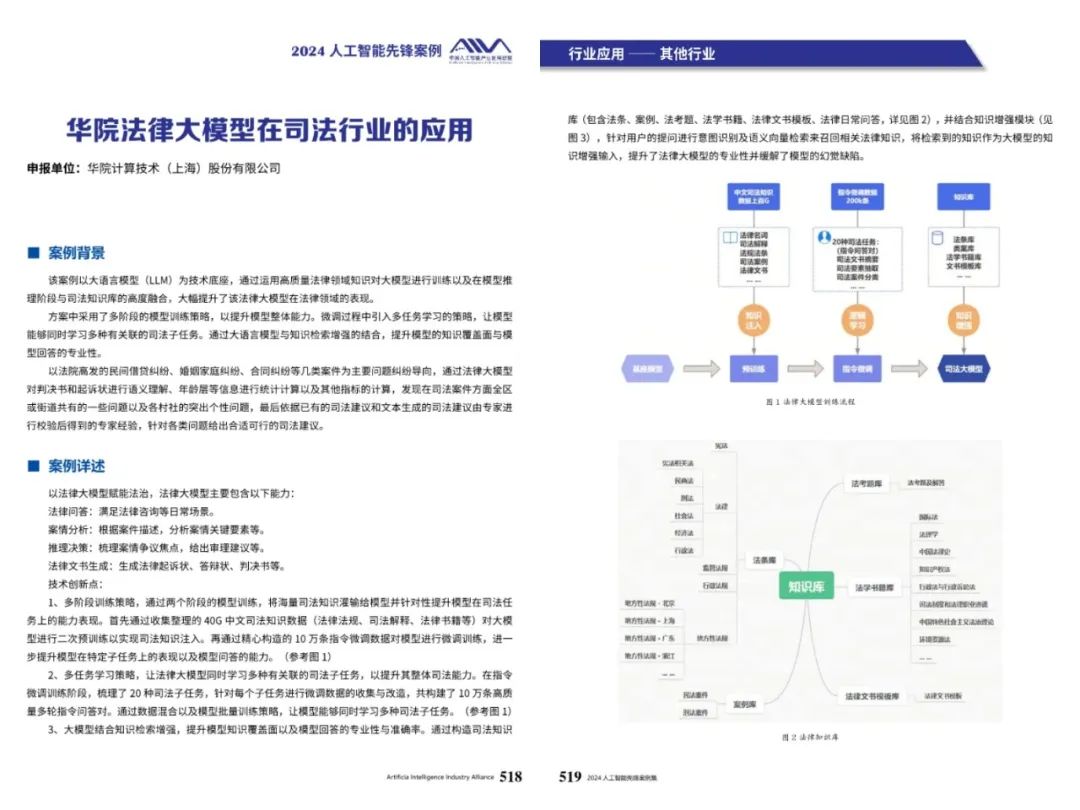Click page number 519
1080x810 pixels.
tap(570, 777)
